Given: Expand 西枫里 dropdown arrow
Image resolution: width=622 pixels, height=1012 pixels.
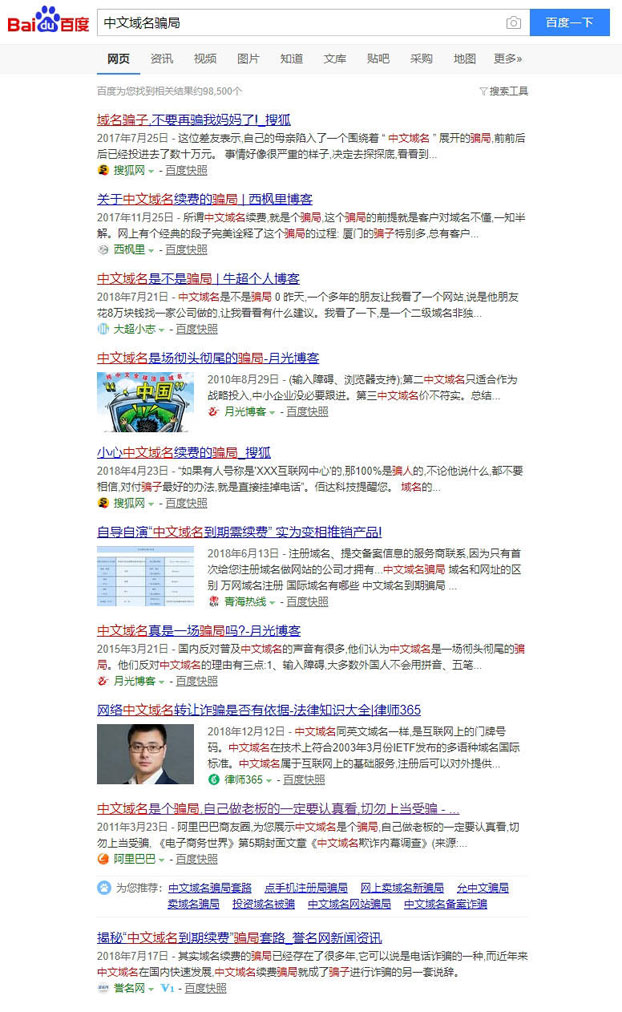Looking at the screenshot, I should pyautogui.click(x=151, y=250).
